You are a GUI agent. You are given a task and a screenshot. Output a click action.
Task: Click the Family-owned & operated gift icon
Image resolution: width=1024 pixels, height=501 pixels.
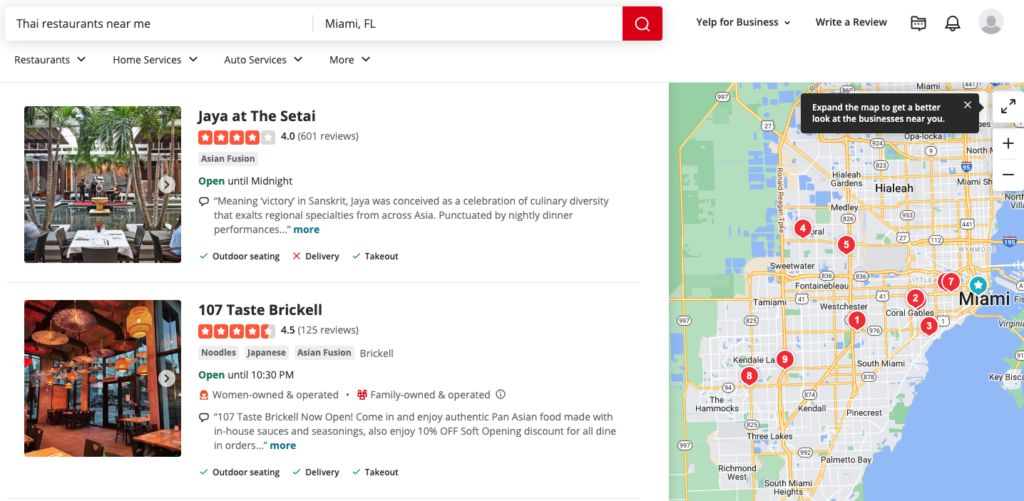coord(362,395)
